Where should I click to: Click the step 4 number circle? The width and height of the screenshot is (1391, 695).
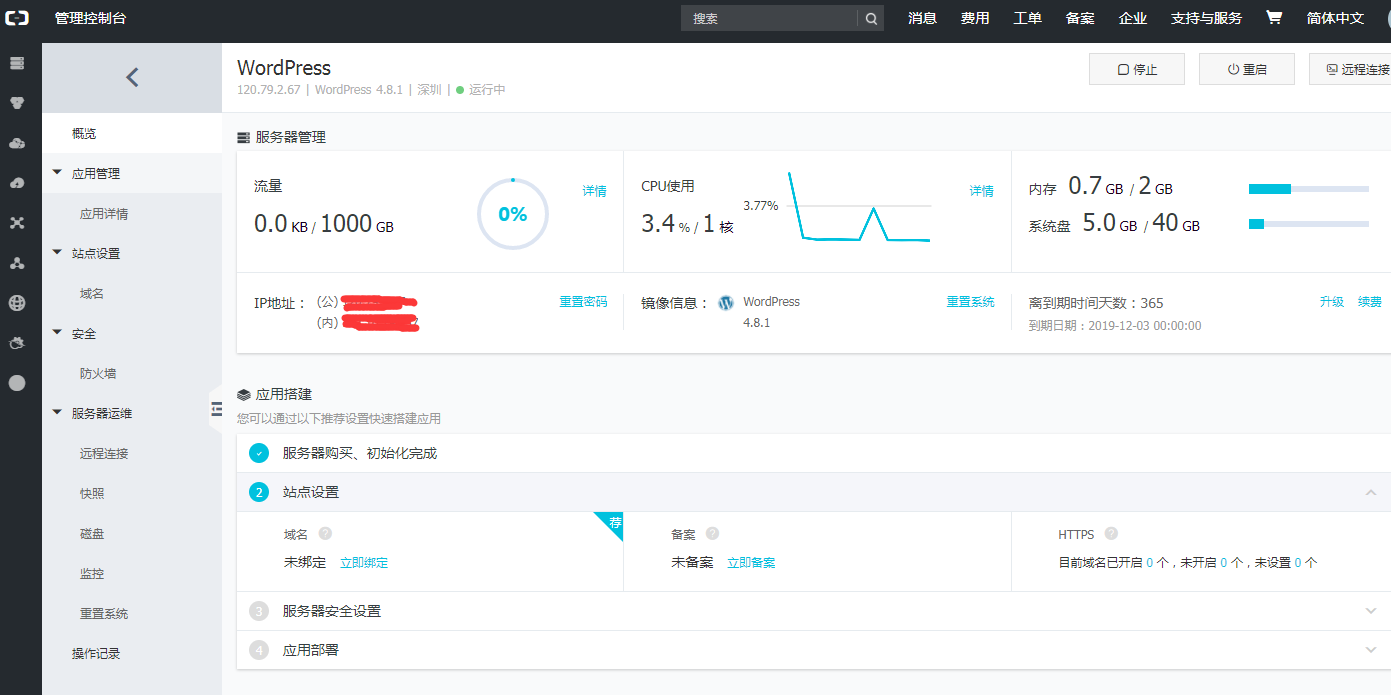point(260,650)
